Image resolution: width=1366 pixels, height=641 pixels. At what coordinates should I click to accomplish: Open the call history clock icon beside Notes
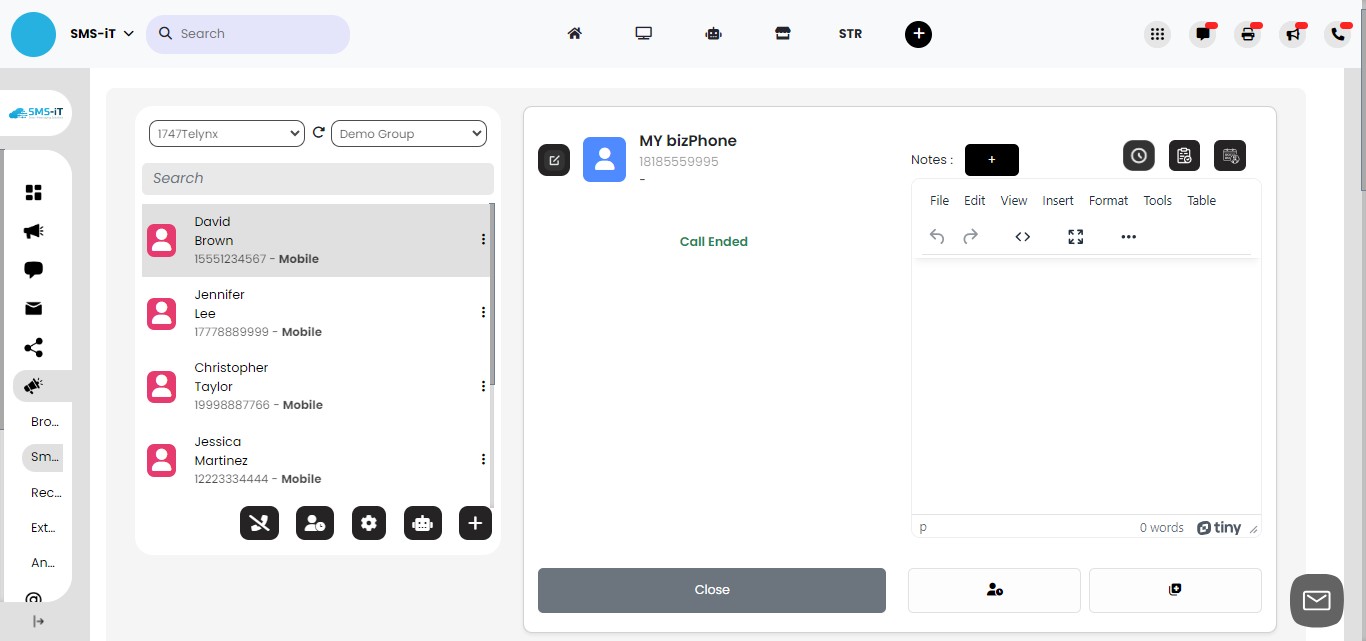click(x=1138, y=155)
